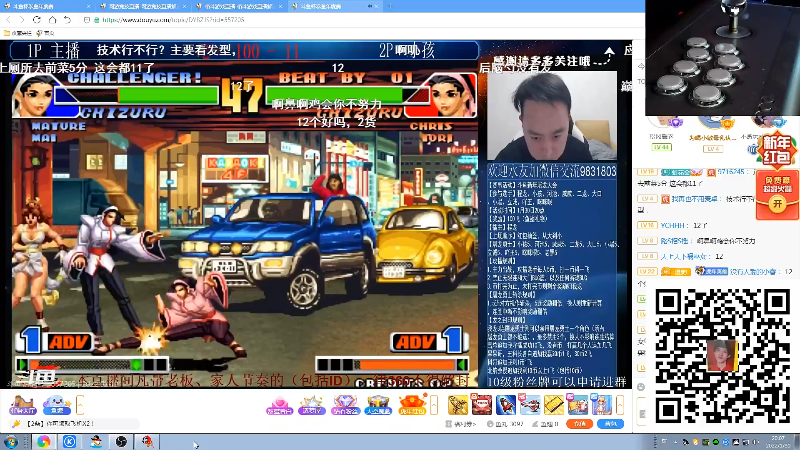The height and width of the screenshot is (450, 800).
Task: Click the system tray clock
Action: tap(778, 442)
